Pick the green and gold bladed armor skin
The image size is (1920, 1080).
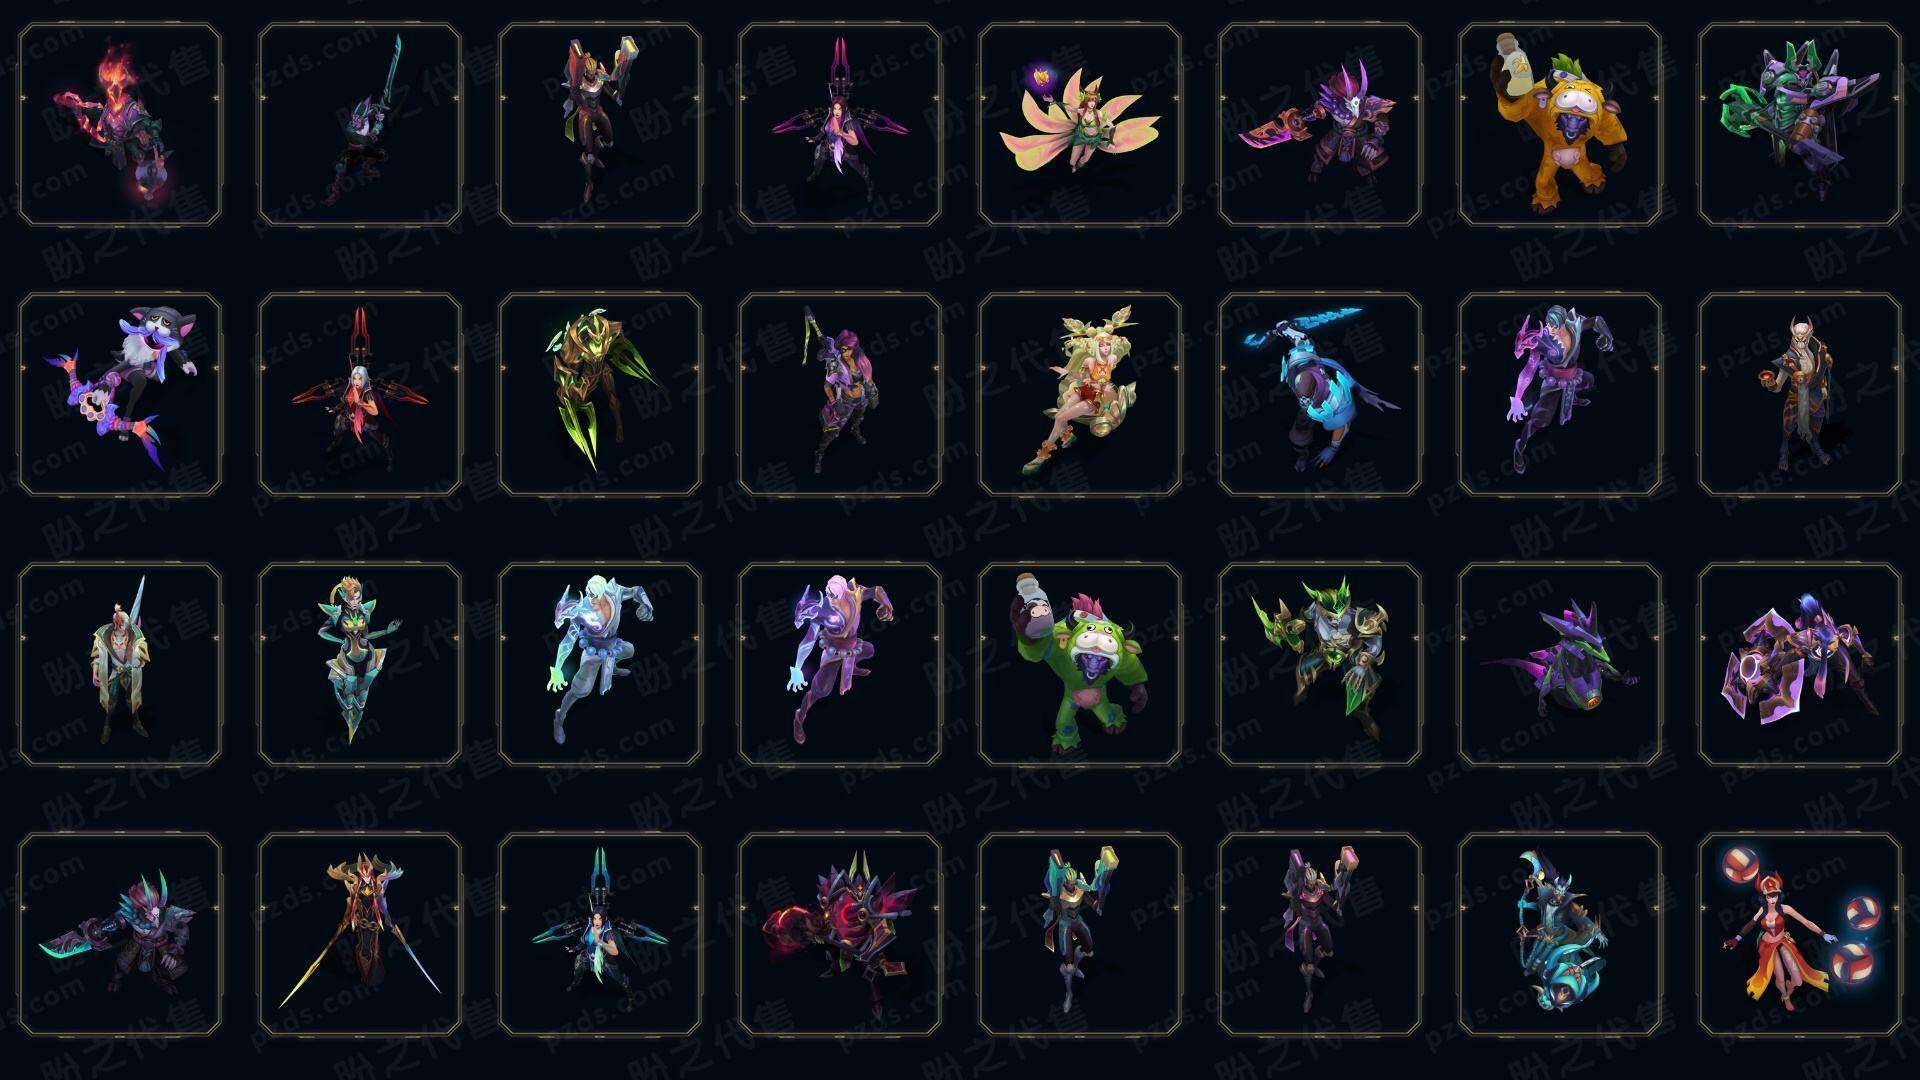600,394
